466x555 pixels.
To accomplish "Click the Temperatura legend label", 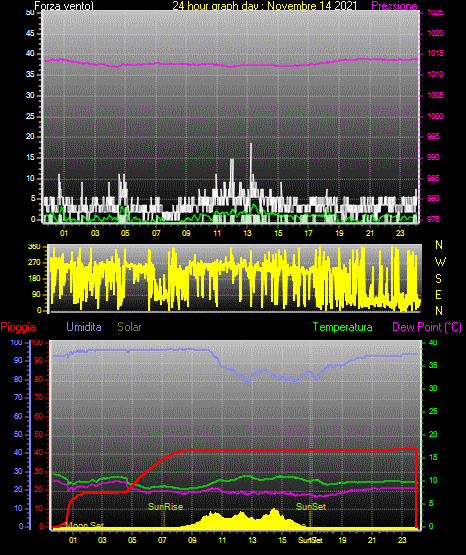I will (342, 327).
